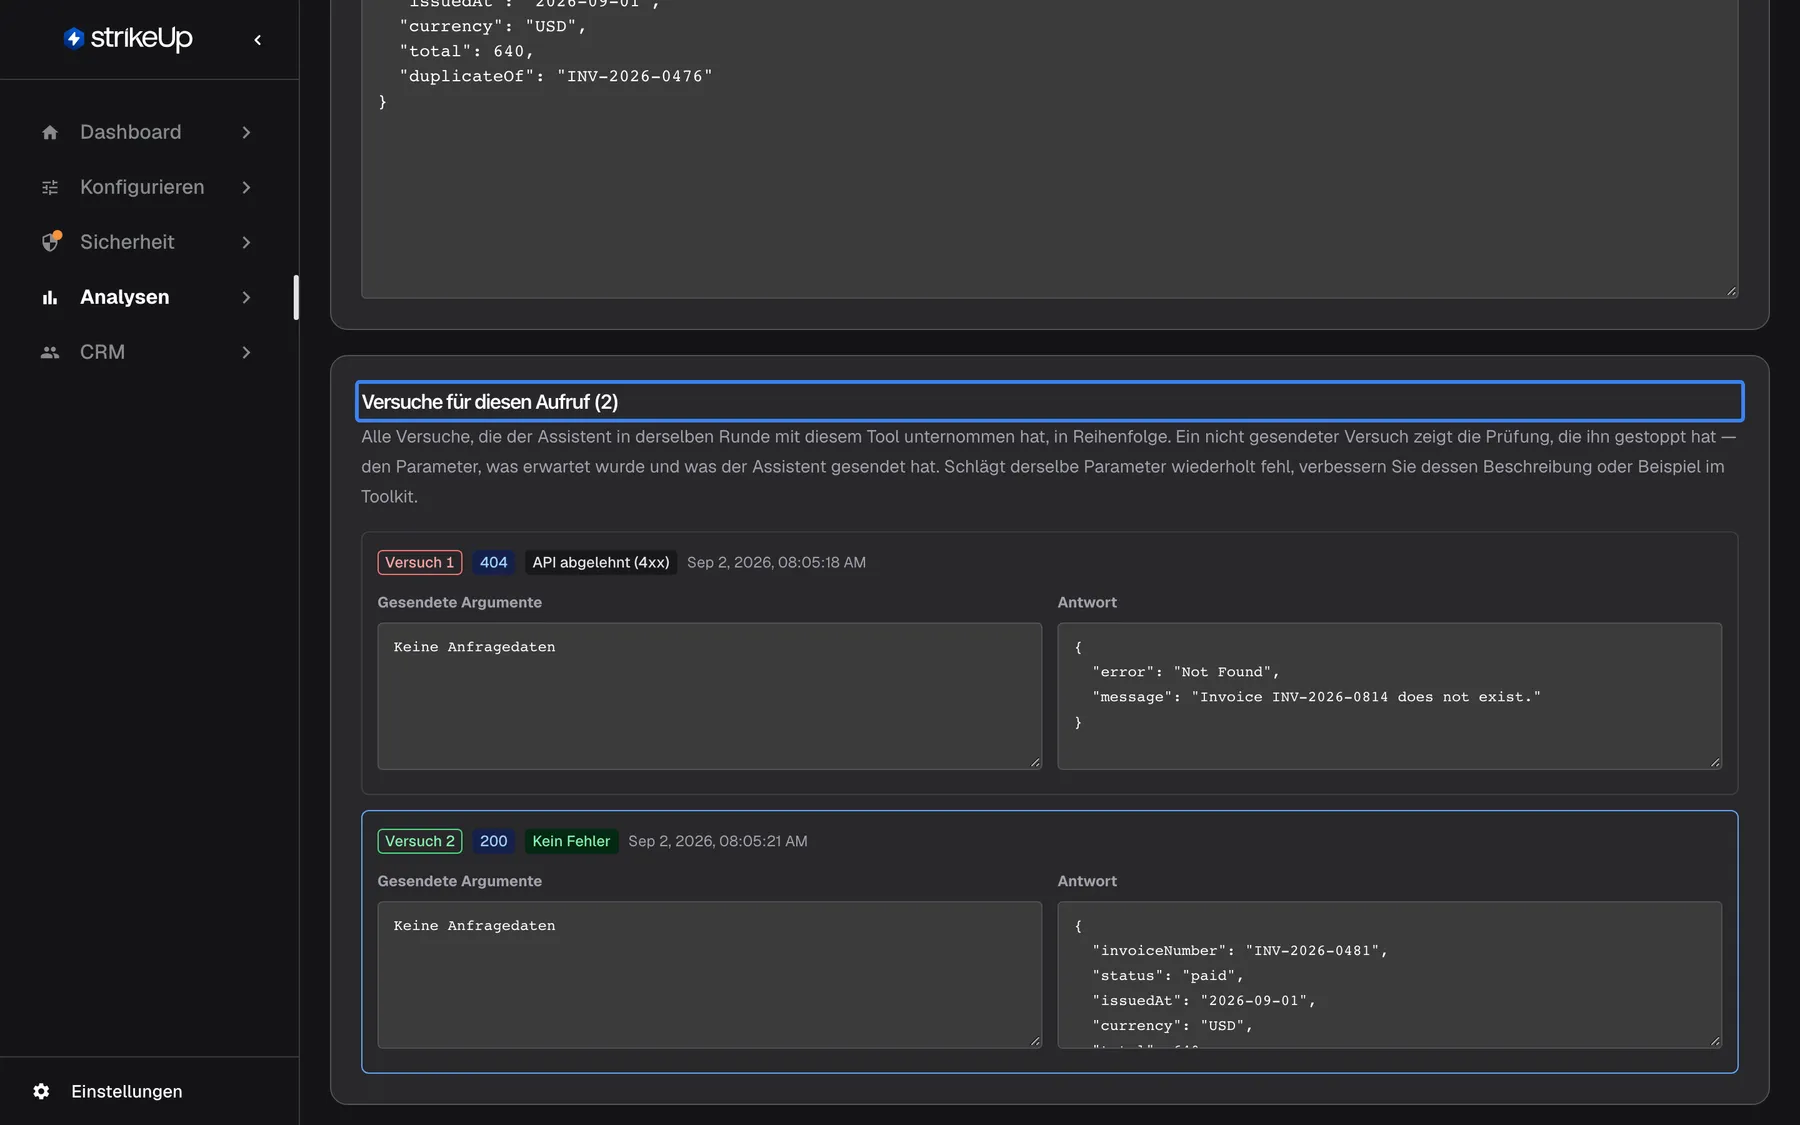Viewport: 1800px width, 1125px height.
Task: Expand the CRM submenu chevron
Action: (246, 352)
